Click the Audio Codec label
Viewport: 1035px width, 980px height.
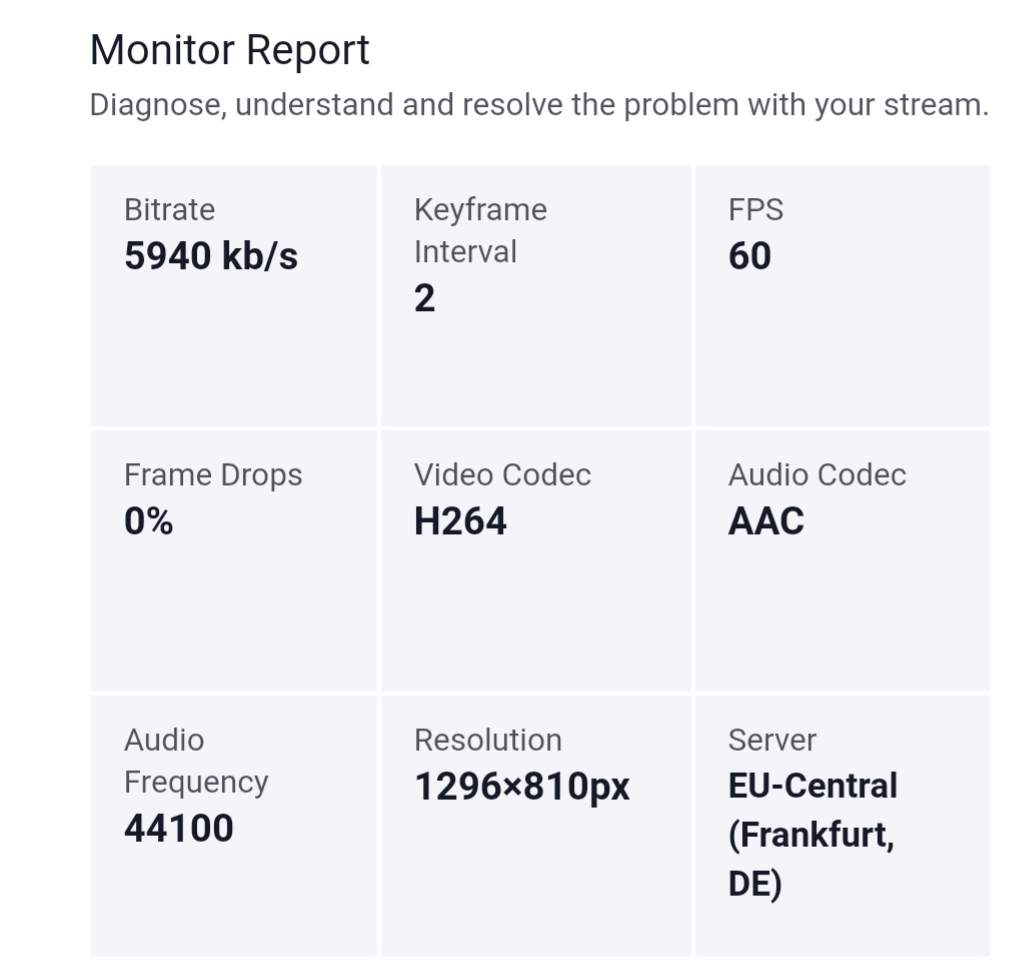817,475
